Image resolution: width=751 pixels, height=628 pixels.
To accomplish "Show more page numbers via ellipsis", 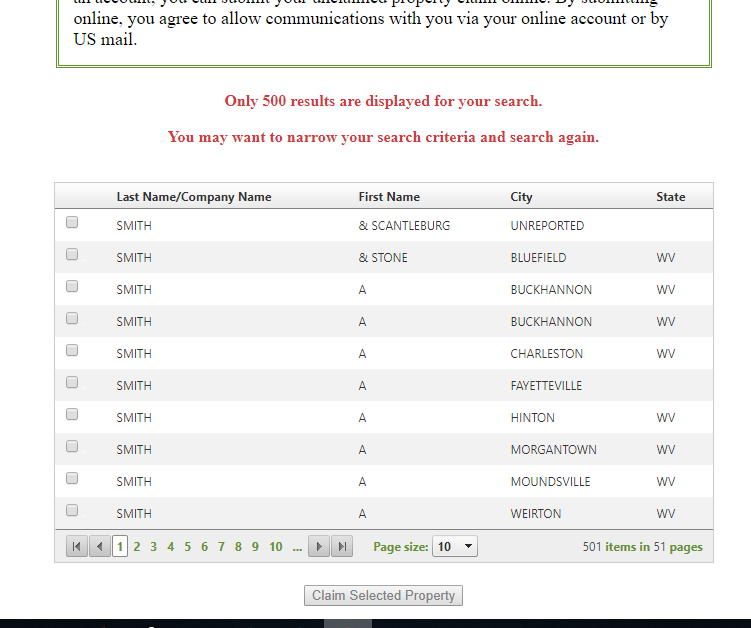I will click(x=297, y=547).
